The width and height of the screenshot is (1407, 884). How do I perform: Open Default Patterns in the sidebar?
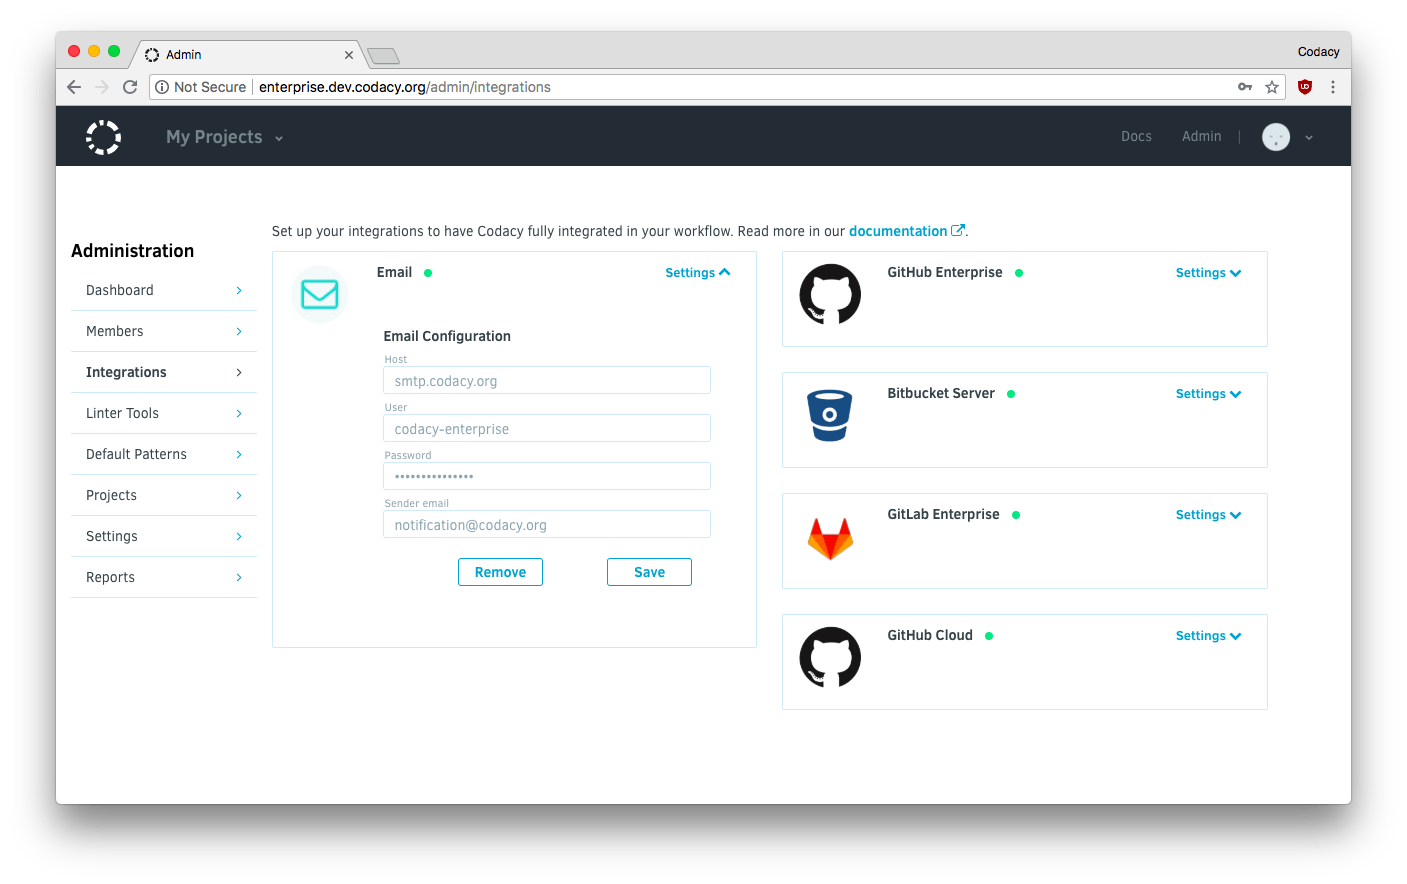[x=164, y=454]
